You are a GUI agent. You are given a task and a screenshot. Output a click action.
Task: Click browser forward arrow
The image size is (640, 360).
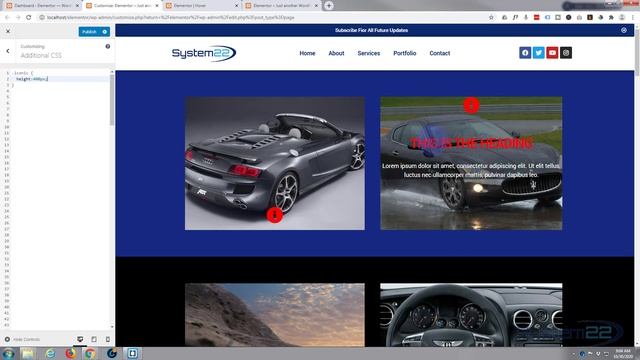[18, 18]
